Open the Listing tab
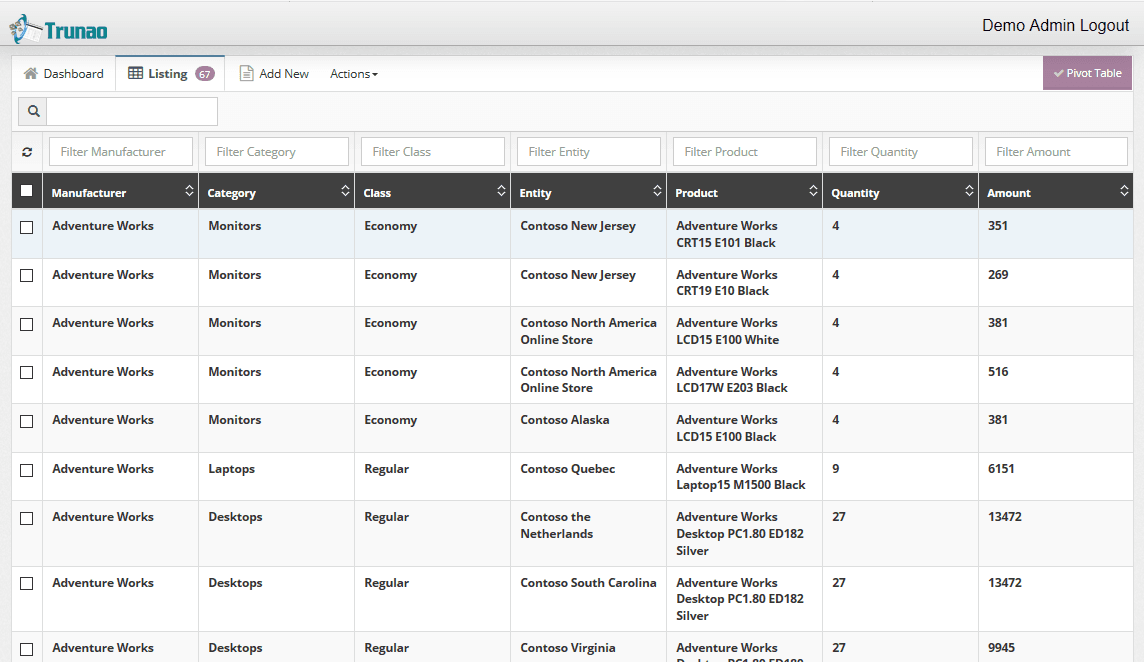 click(x=169, y=74)
